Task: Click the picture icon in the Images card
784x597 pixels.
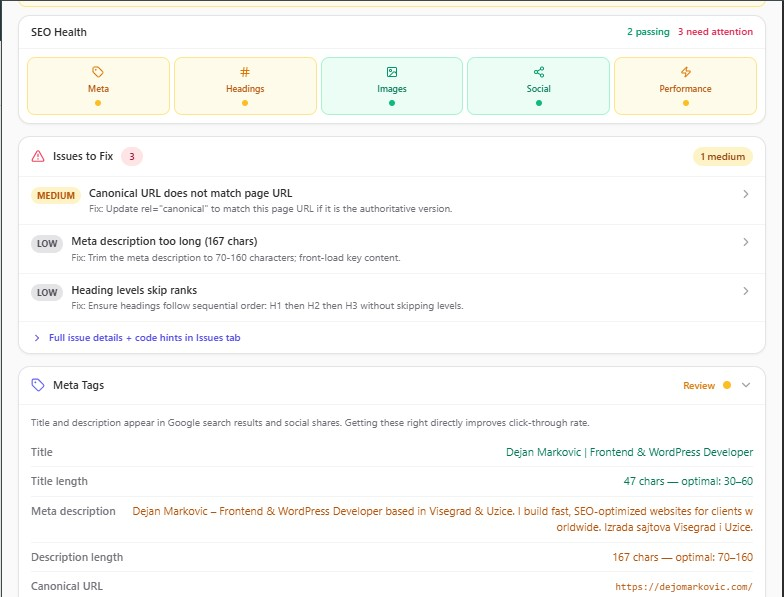Action: pos(392,72)
